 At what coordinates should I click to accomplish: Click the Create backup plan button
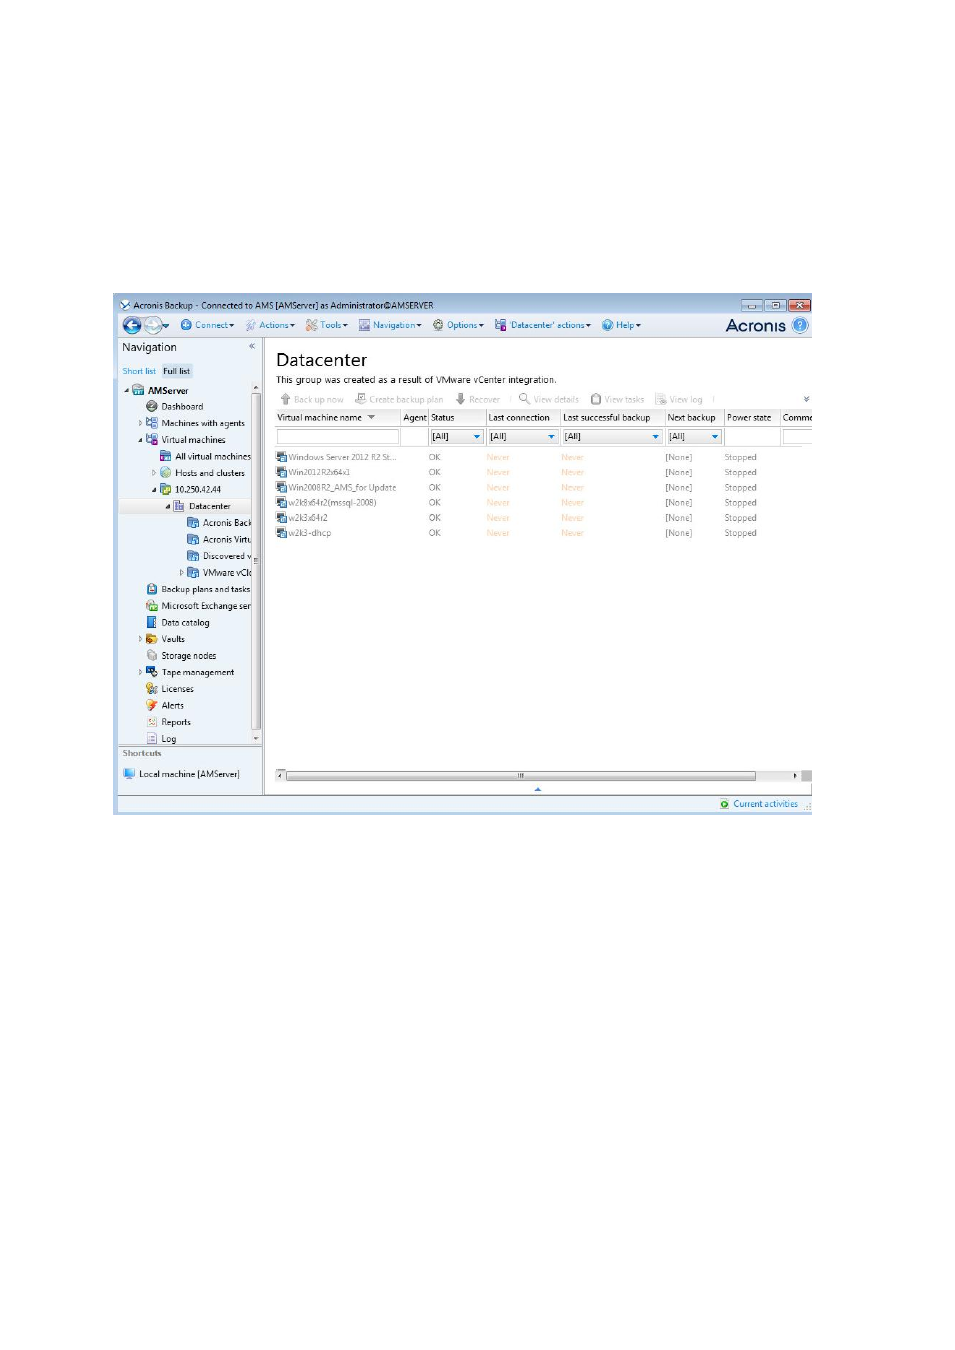(x=399, y=399)
